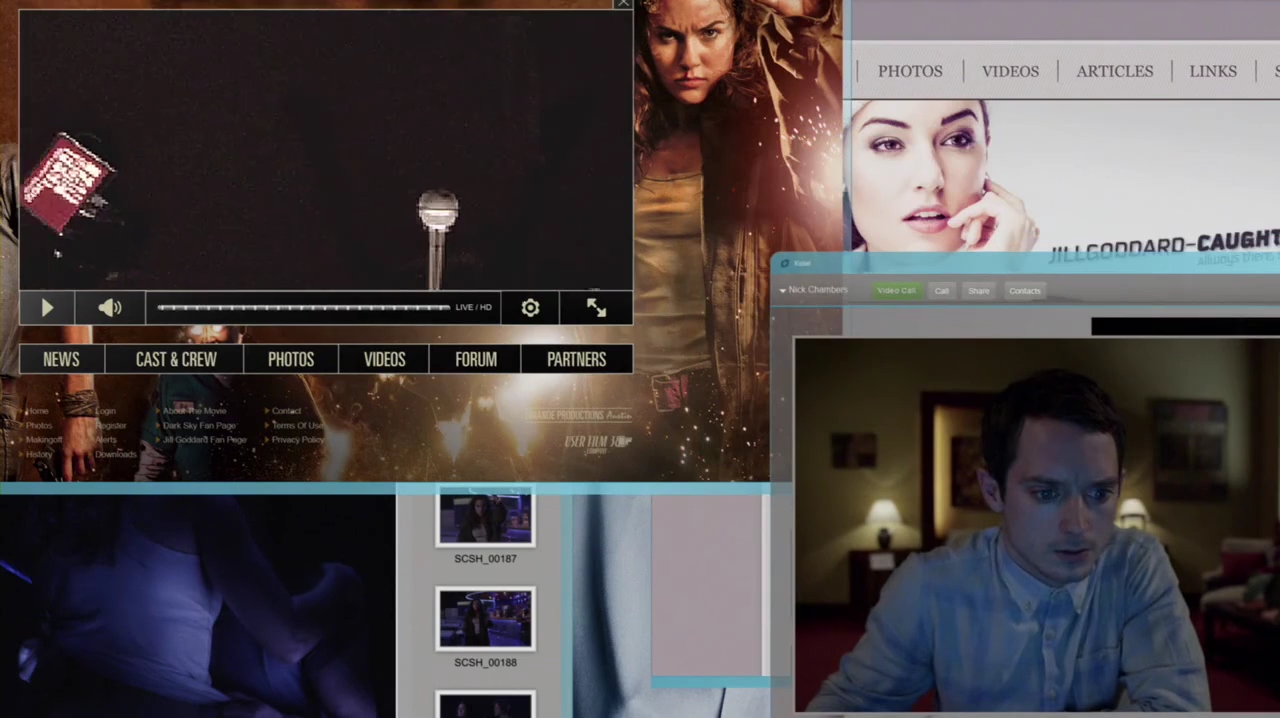Switch to the movie site PHOTOS tab
This screenshot has height=718, width=1280.
click(291, 359)
